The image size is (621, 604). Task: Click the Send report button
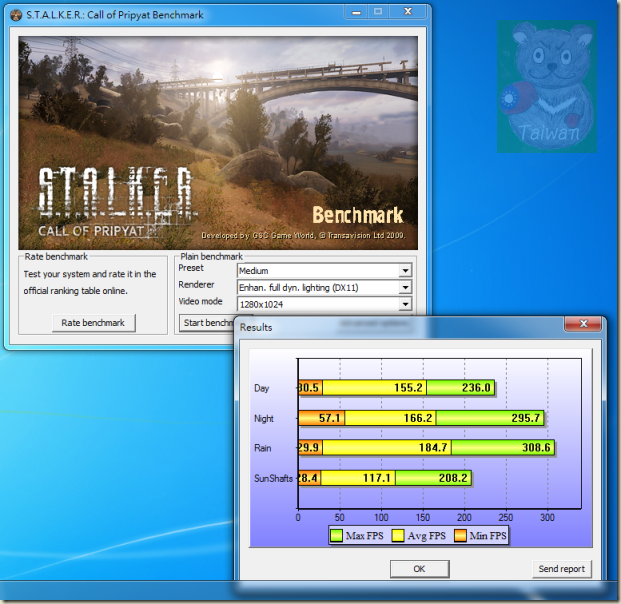pyautogui.click(x=562, y=569)
